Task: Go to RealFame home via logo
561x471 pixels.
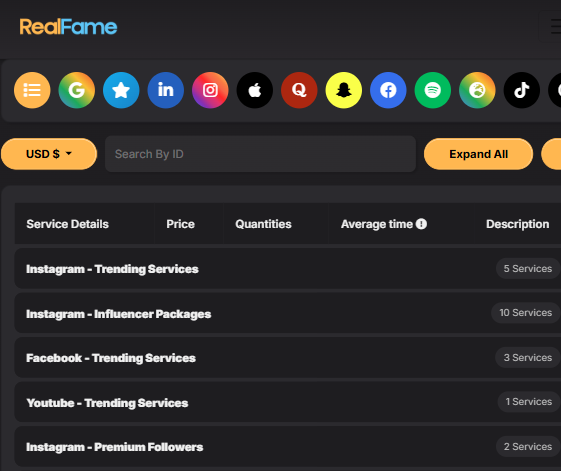Action: pos(68,27)
